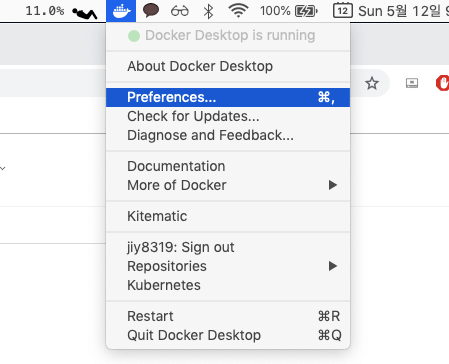Open Preferences… from Docker menu
The height and width of the screenshot is (364, 449).
pos(228,97)
